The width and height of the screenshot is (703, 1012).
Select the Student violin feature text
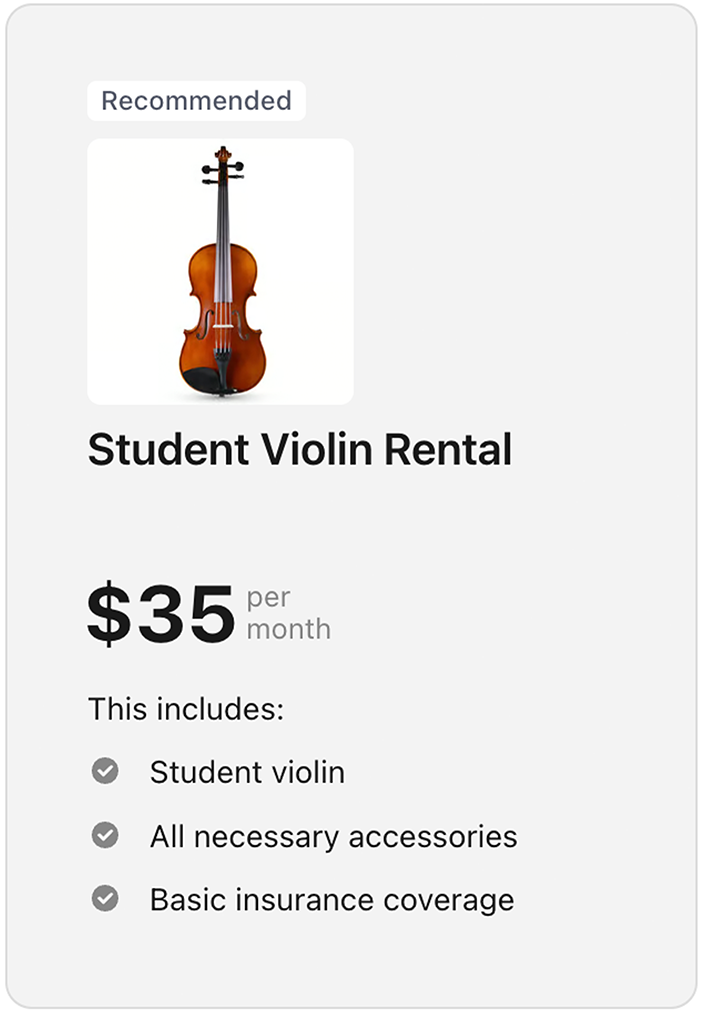[x=247, y=772]
